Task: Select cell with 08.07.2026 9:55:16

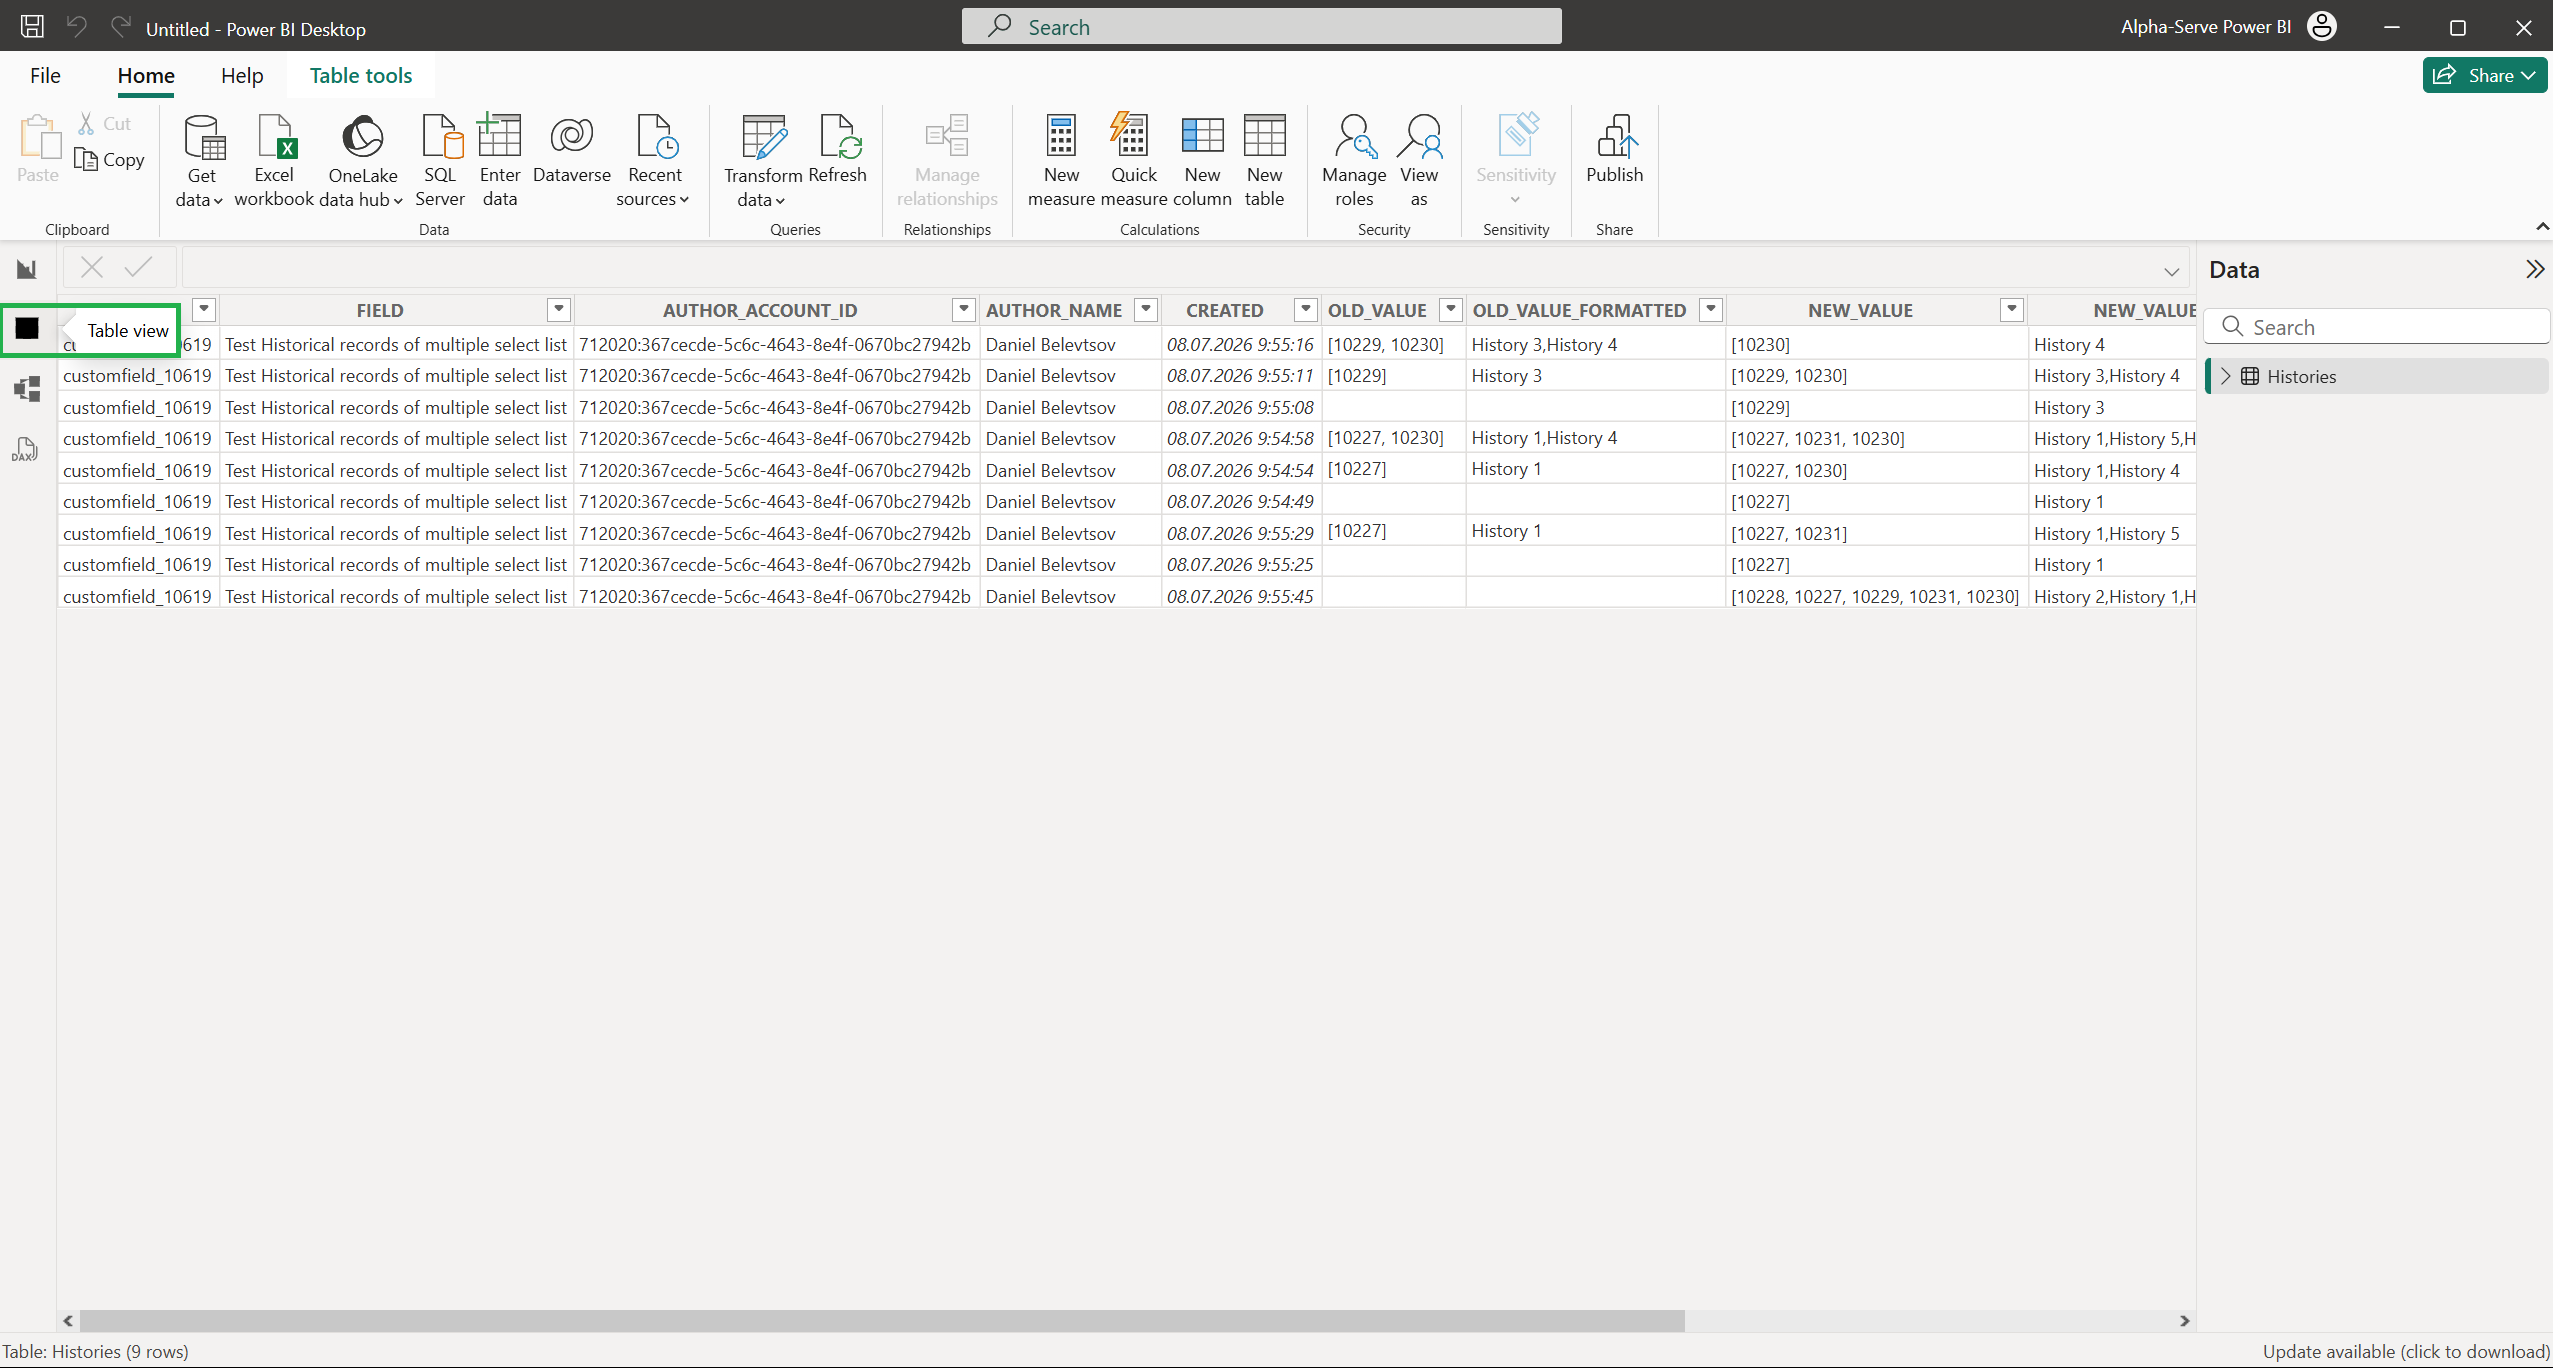Action: (1241, 344)
